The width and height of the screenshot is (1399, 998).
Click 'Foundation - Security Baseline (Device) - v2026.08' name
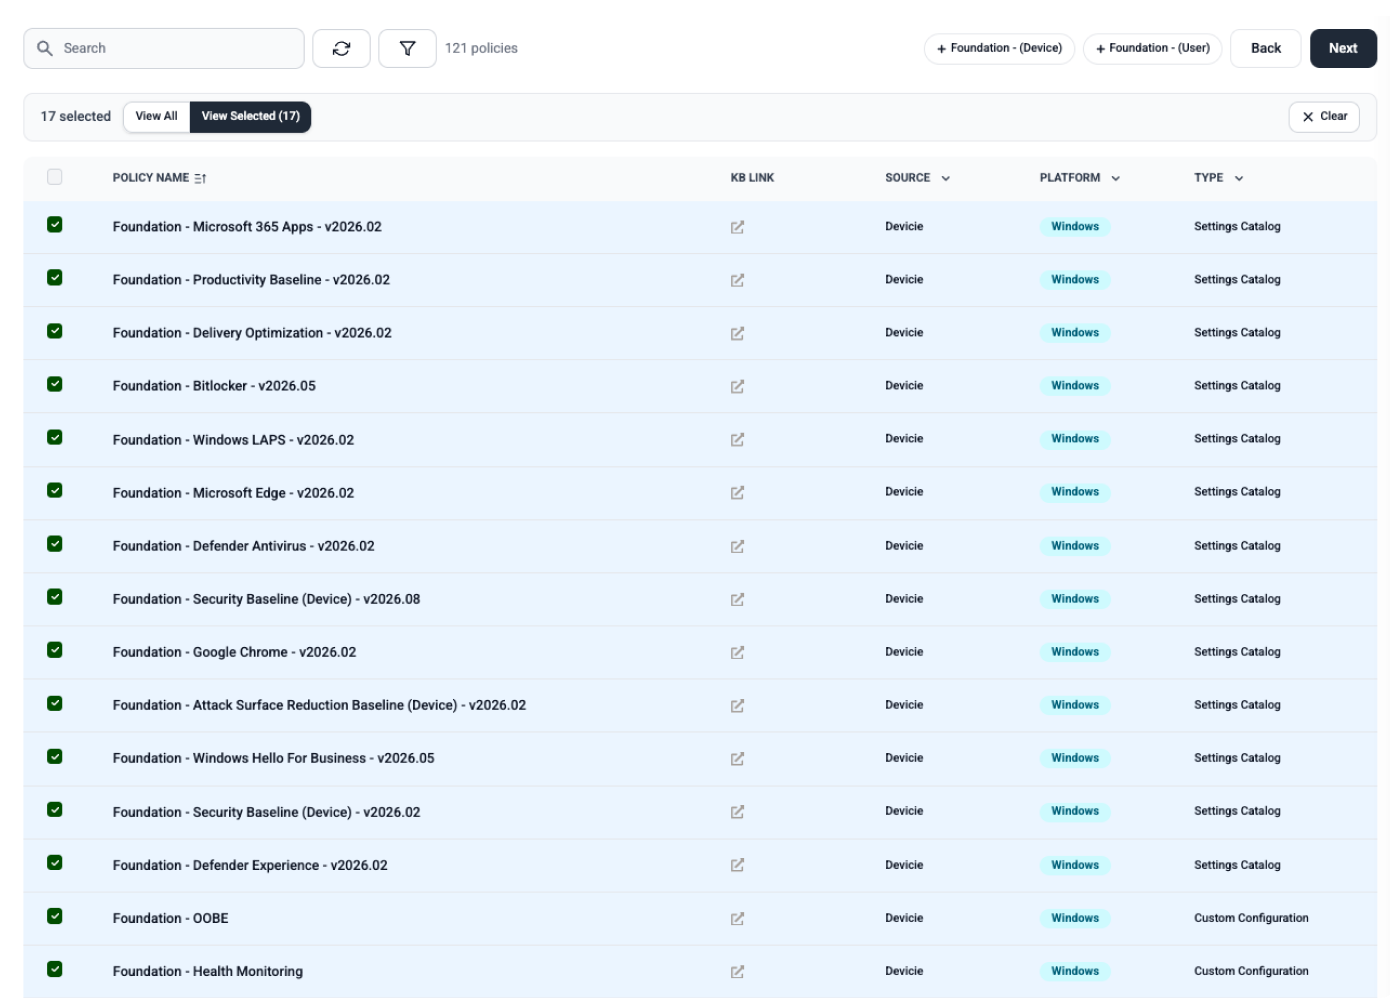[x=266, y=599]
